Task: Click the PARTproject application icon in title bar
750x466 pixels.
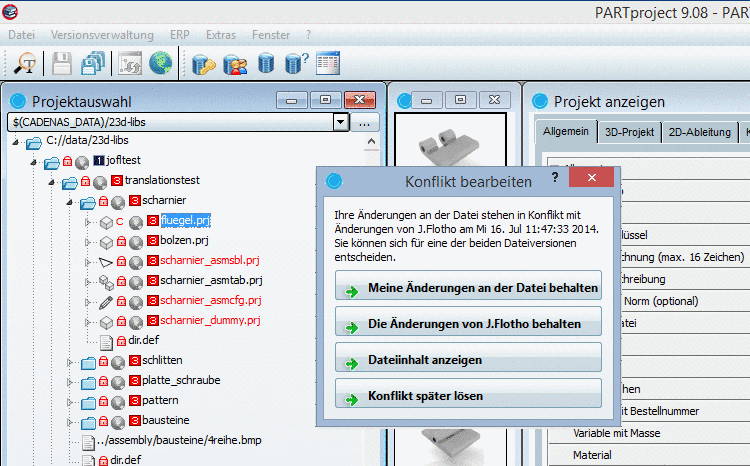Action: 10,11
